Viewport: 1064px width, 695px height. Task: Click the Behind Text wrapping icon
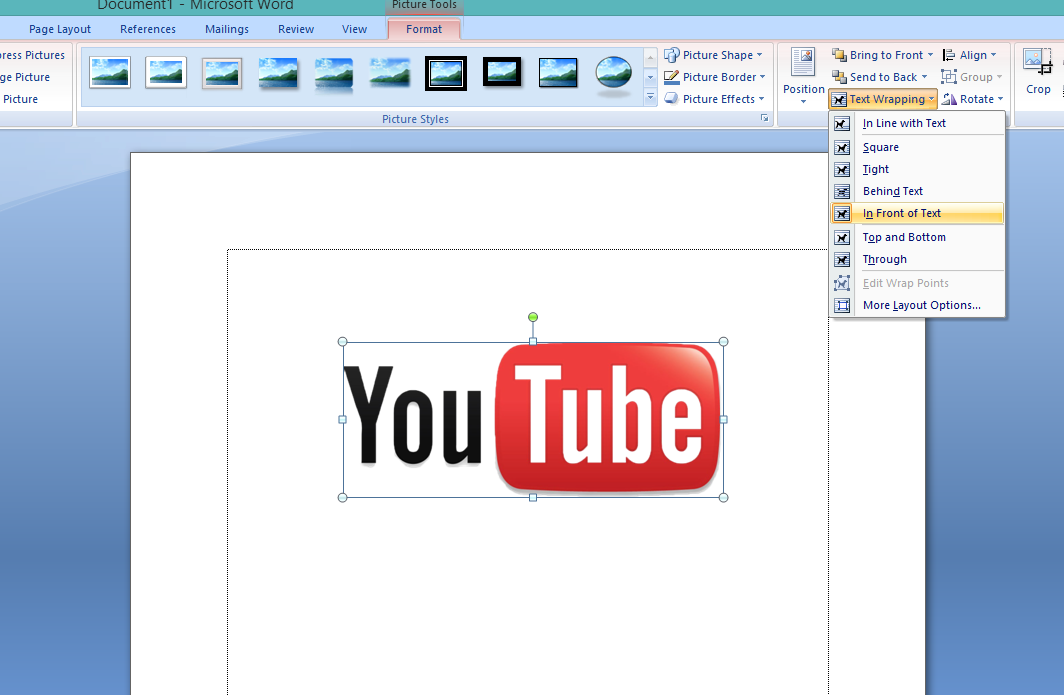(x=842, y=191)
